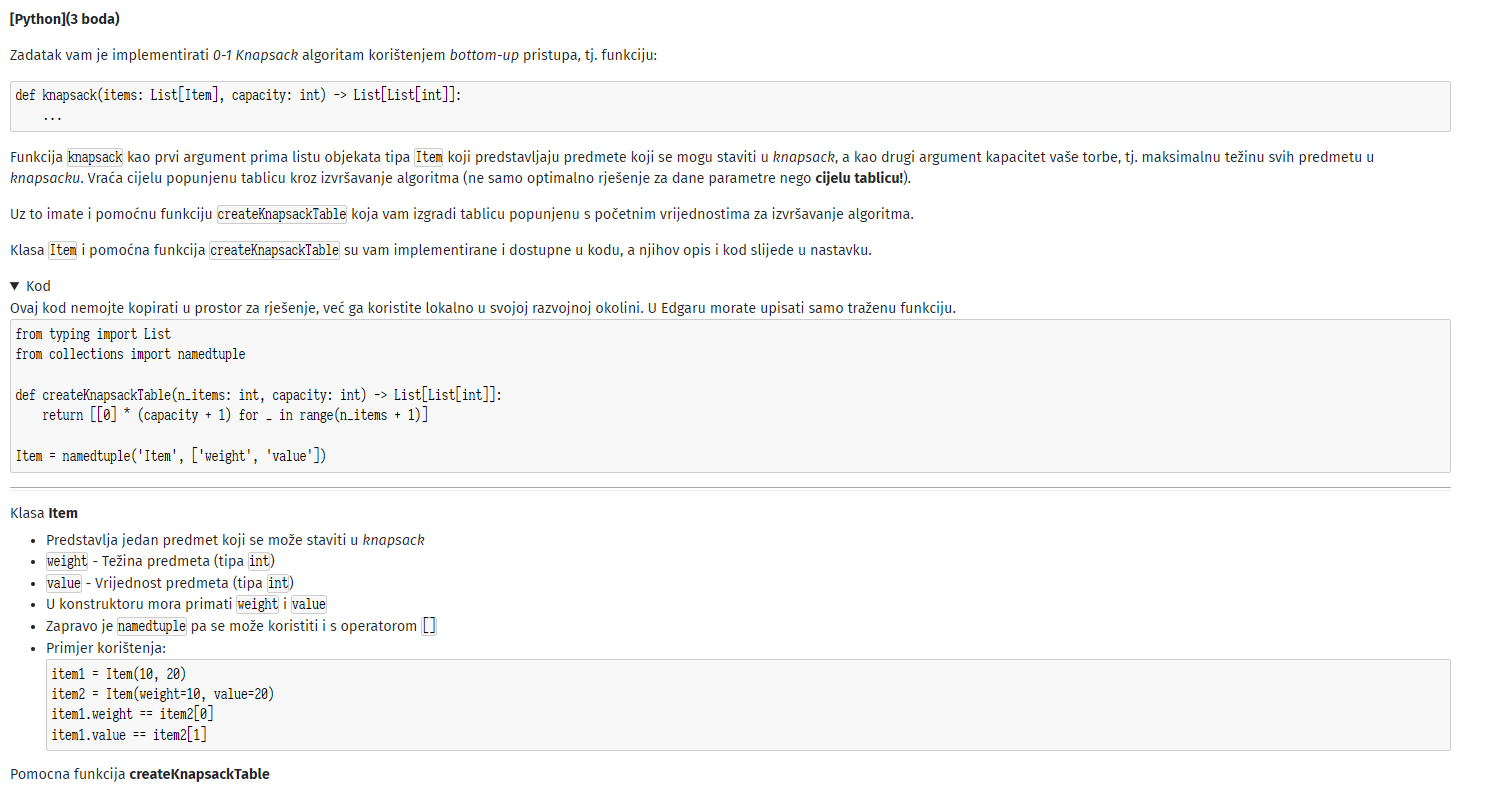This screenshot has height=785, width=1493.
Task: Click the "[]" operator inline code
Action: (429, 627)
